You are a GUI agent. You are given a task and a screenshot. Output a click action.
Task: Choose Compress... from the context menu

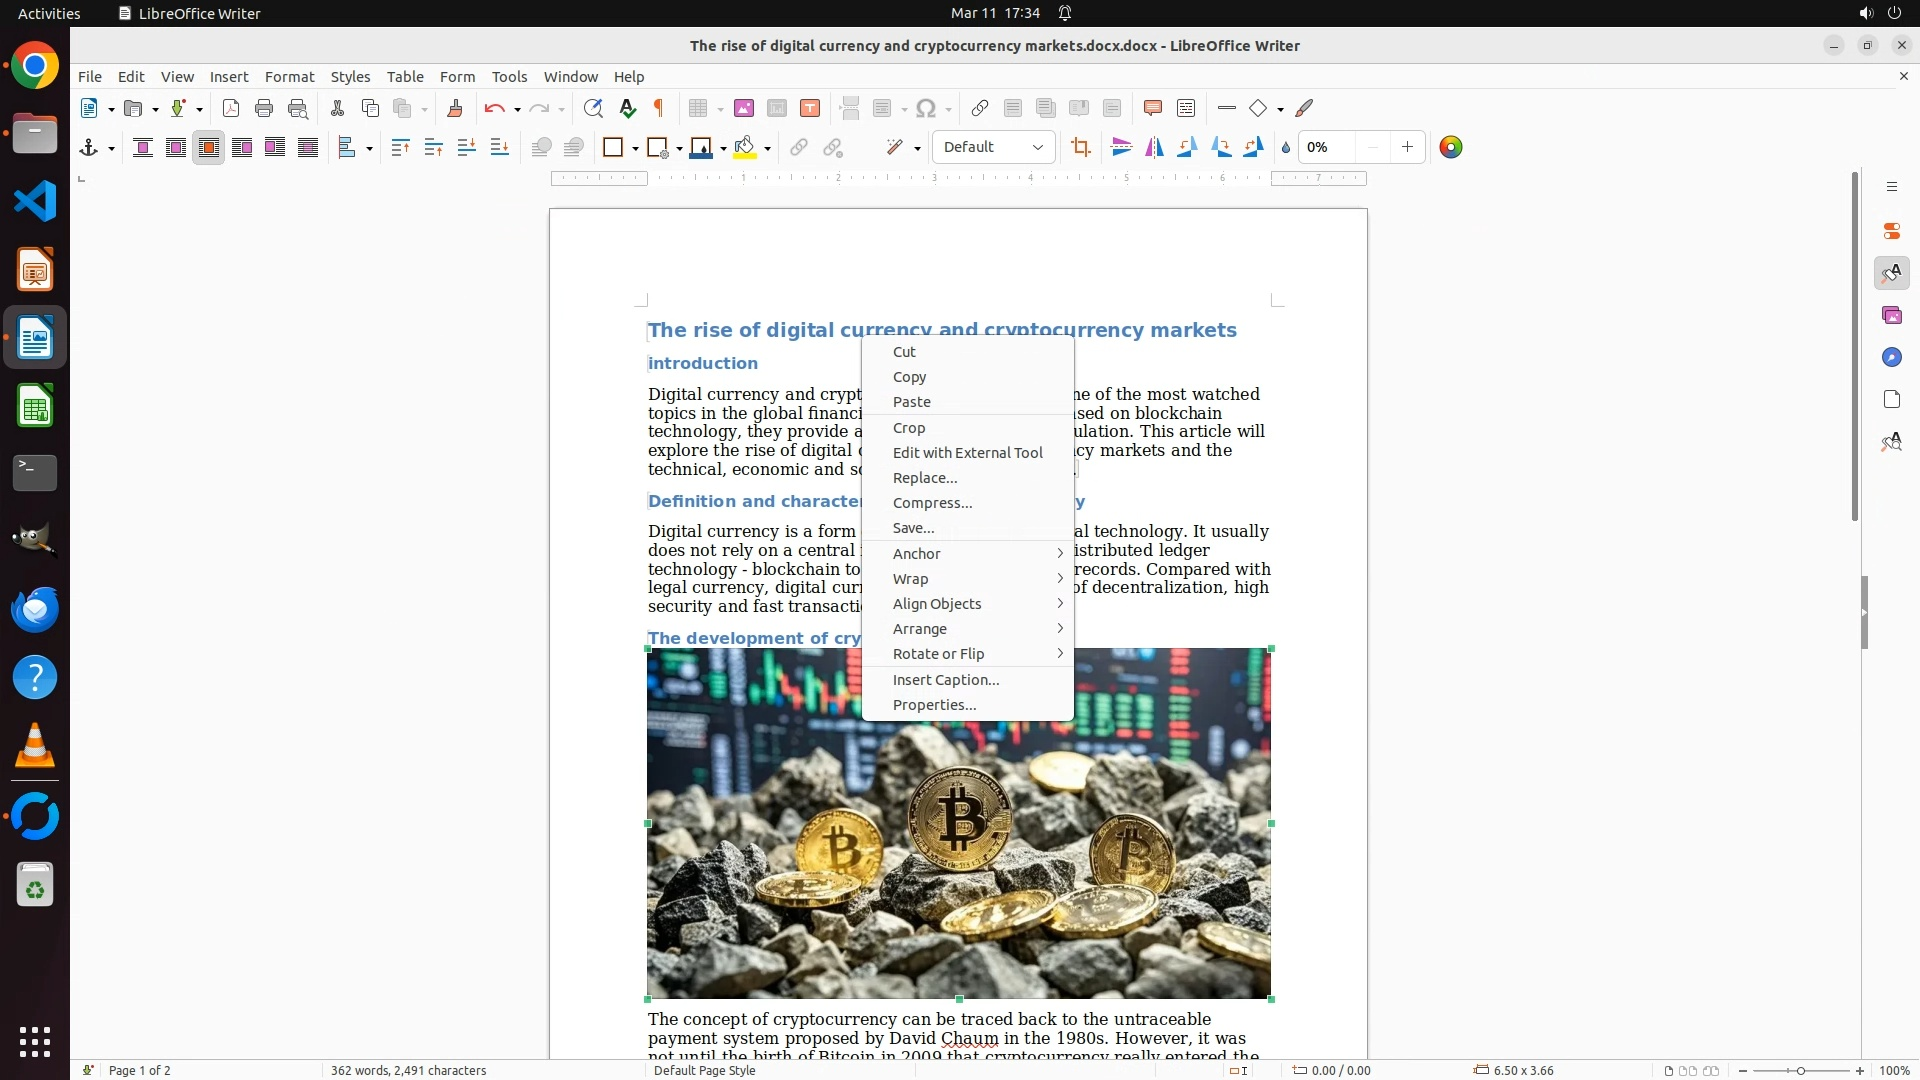[x=932, y=503]
